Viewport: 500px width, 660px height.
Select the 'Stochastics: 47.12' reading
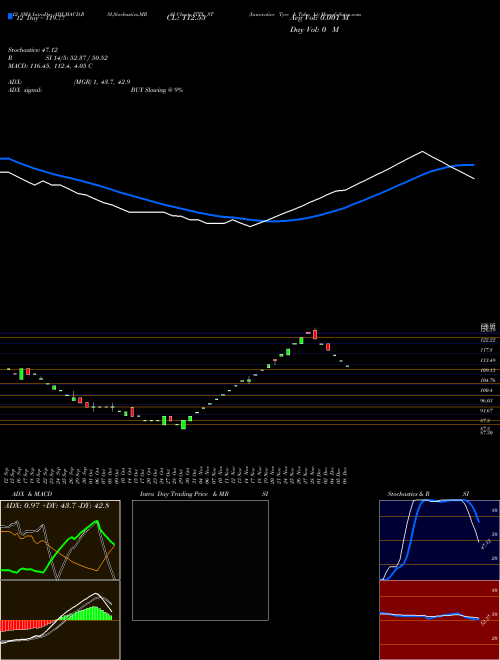[x=32, y=50]
